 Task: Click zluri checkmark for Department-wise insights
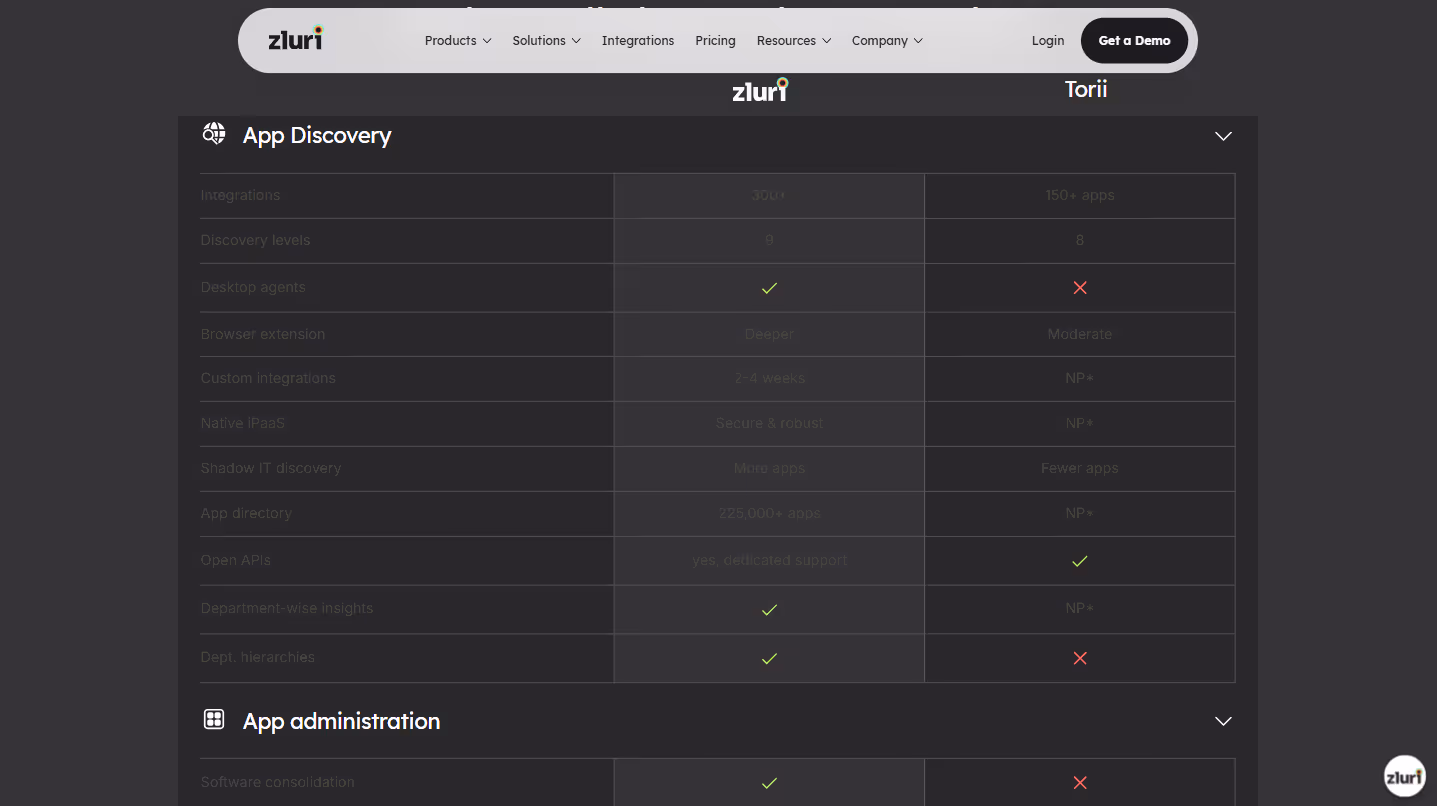click(769, 609)
